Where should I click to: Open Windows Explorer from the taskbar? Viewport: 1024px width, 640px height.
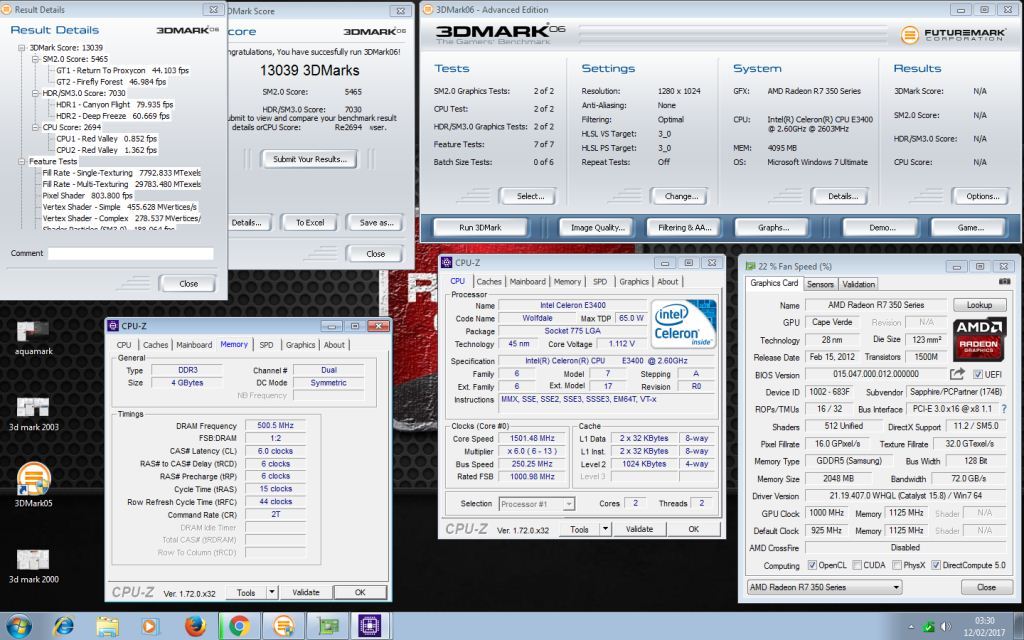click(x=107, y=626)
